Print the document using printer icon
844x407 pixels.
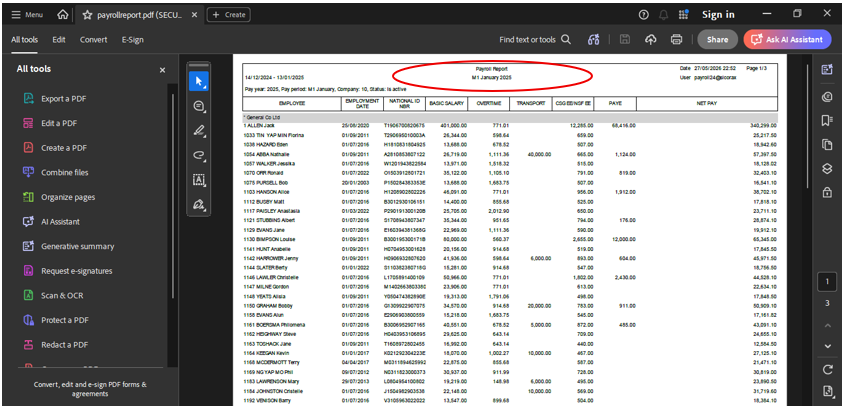point(677,39)
